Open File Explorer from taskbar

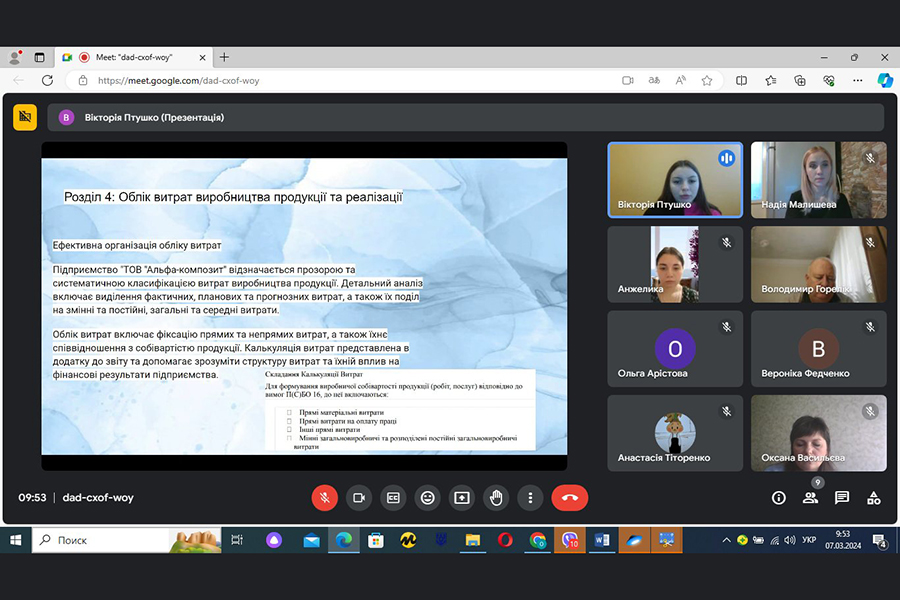(473, 540)
